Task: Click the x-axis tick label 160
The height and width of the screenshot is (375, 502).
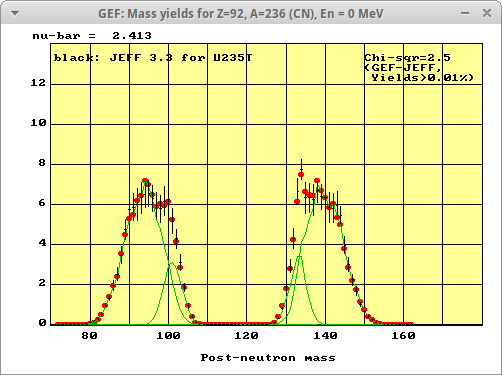Action: [403, 335]
